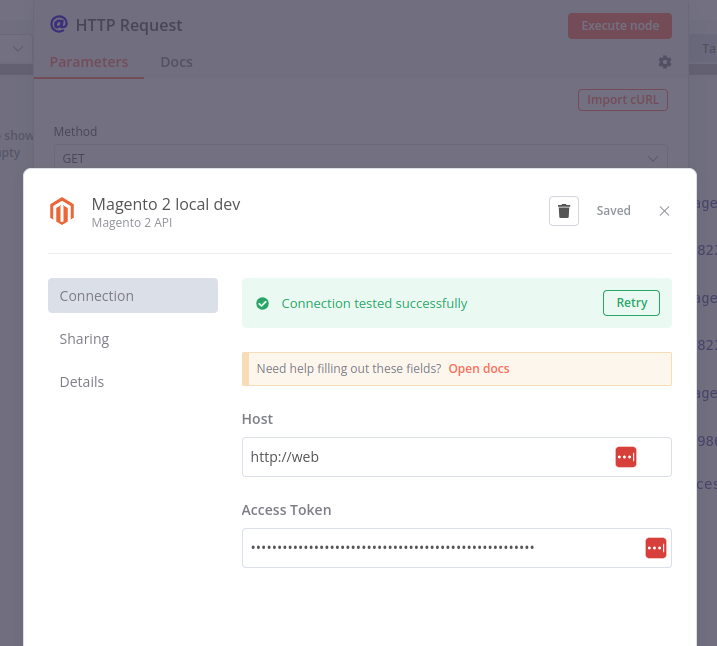Close the credential dialog
717x646 pixels.
pyautogui.click(x=664, y=211)
